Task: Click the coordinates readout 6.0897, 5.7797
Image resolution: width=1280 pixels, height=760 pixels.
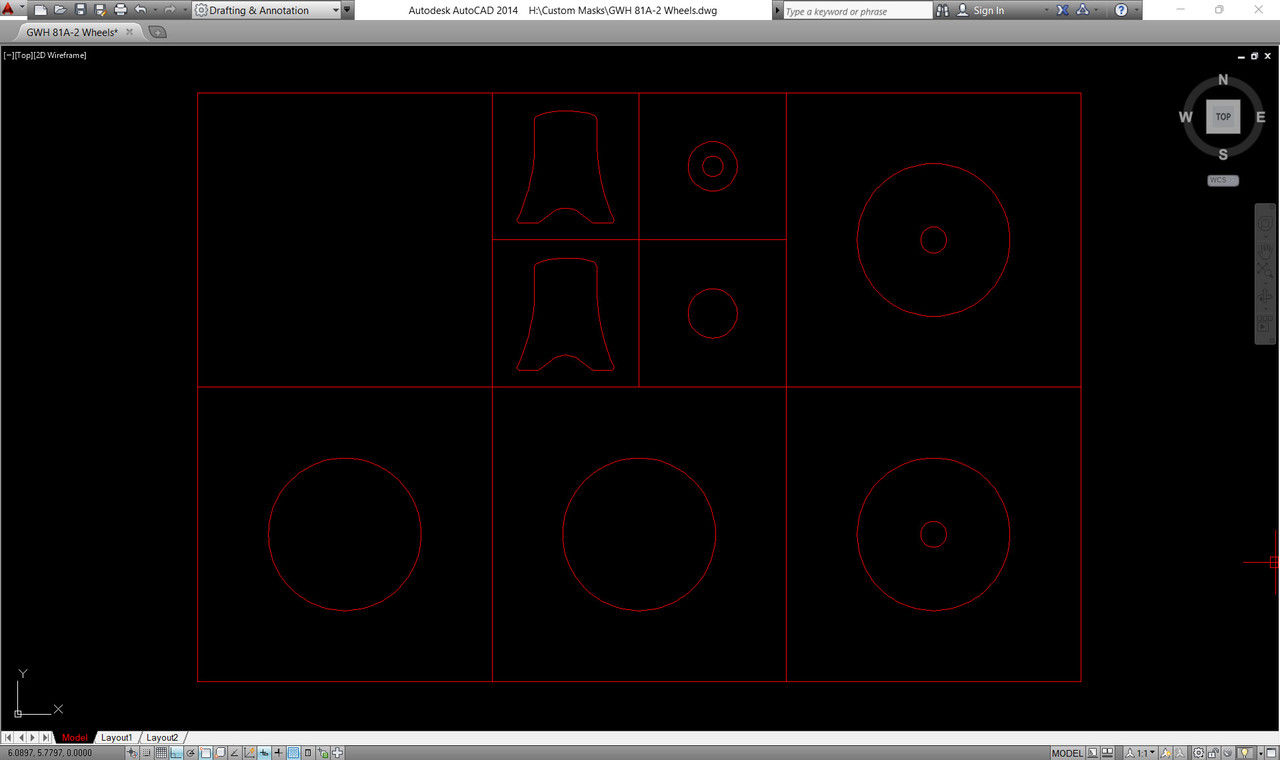Action: pos(50,753)
